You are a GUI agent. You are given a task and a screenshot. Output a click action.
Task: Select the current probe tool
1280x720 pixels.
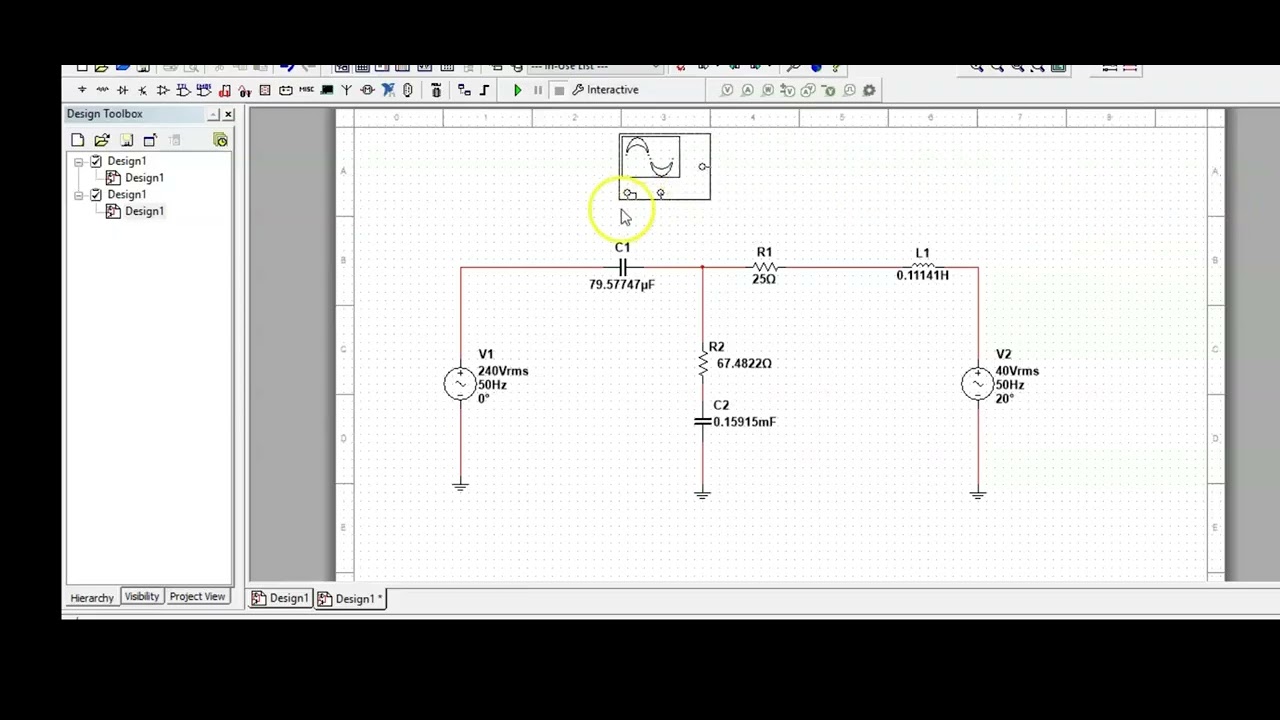click(x=747, y=90)
